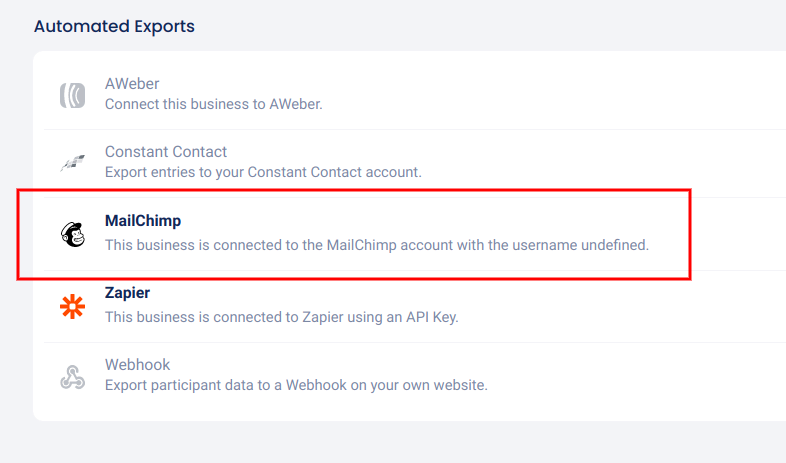The height and width of the screenshot is (463, 786).
Task: Click 'Export entries to your Constant Contact' description
Action: click(x=263, y=172)
